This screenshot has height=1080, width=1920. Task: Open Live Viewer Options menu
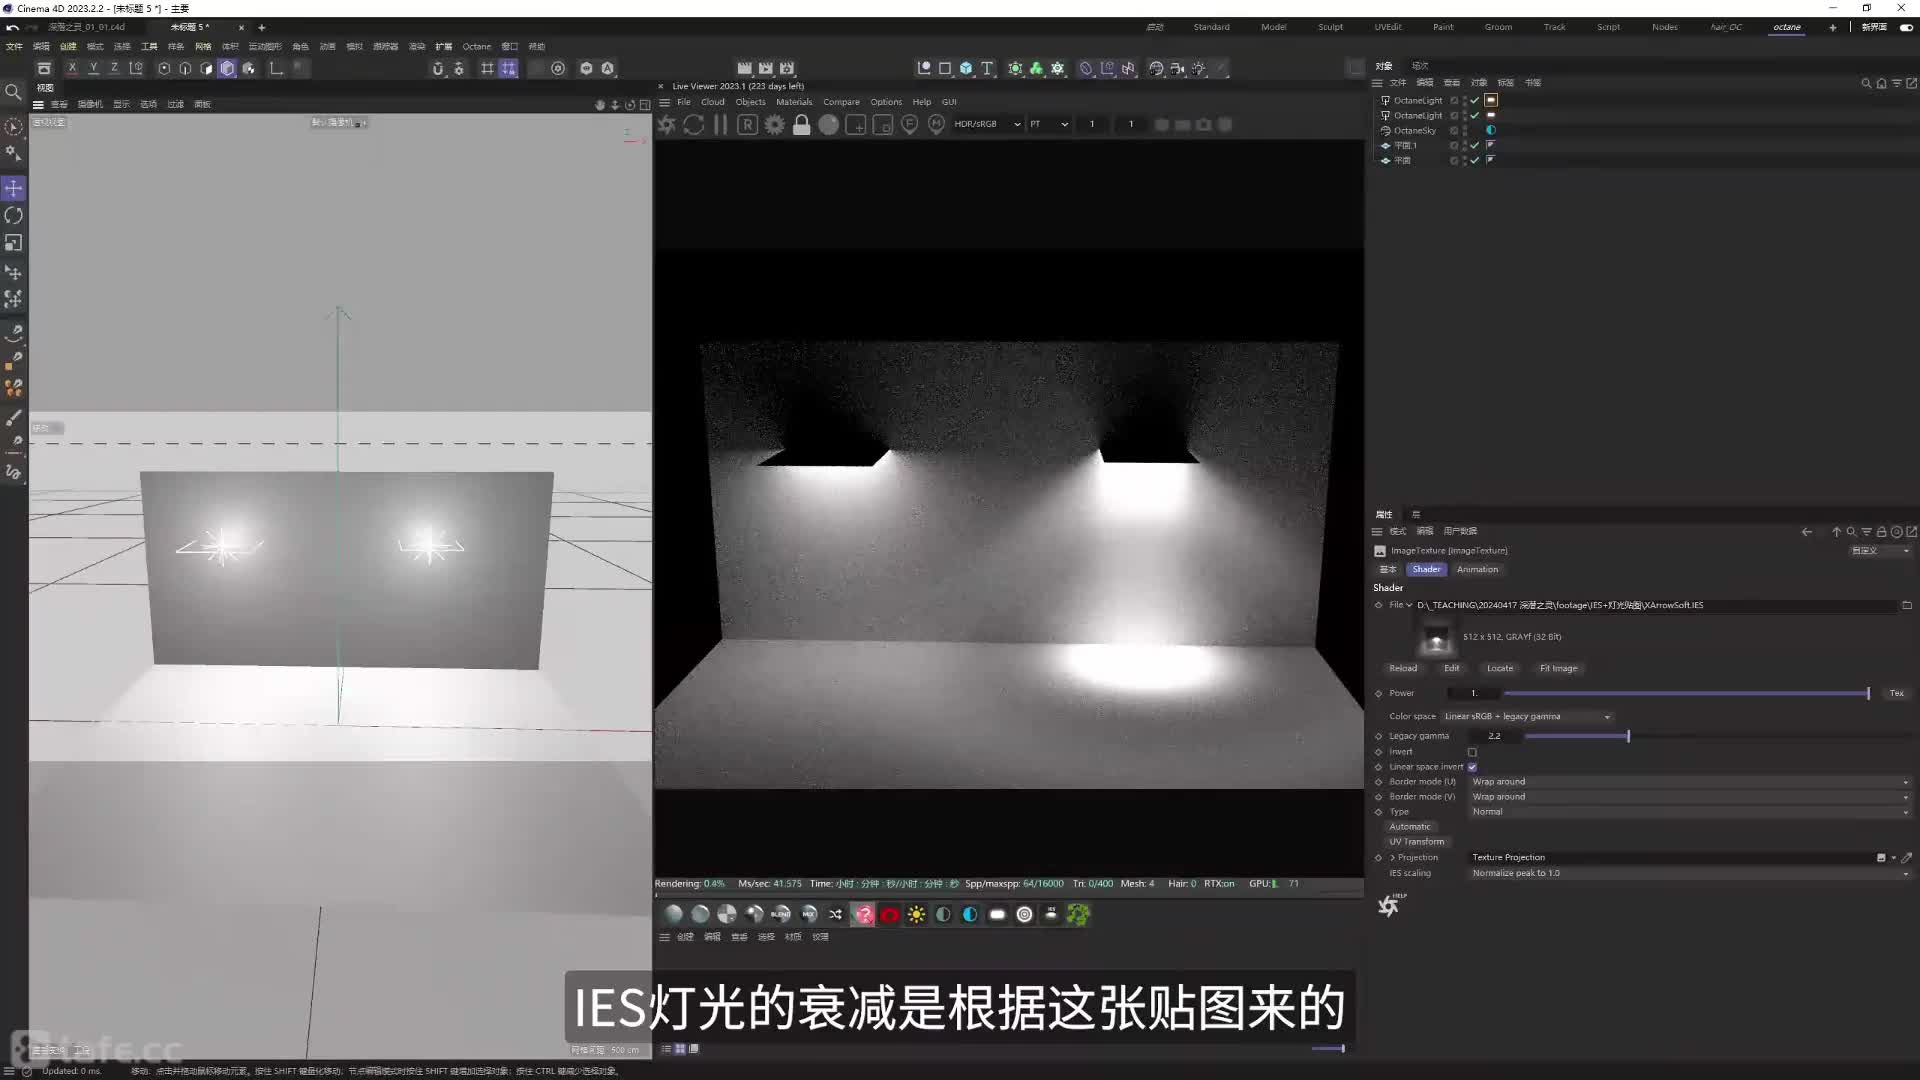[x=886, y=102]
